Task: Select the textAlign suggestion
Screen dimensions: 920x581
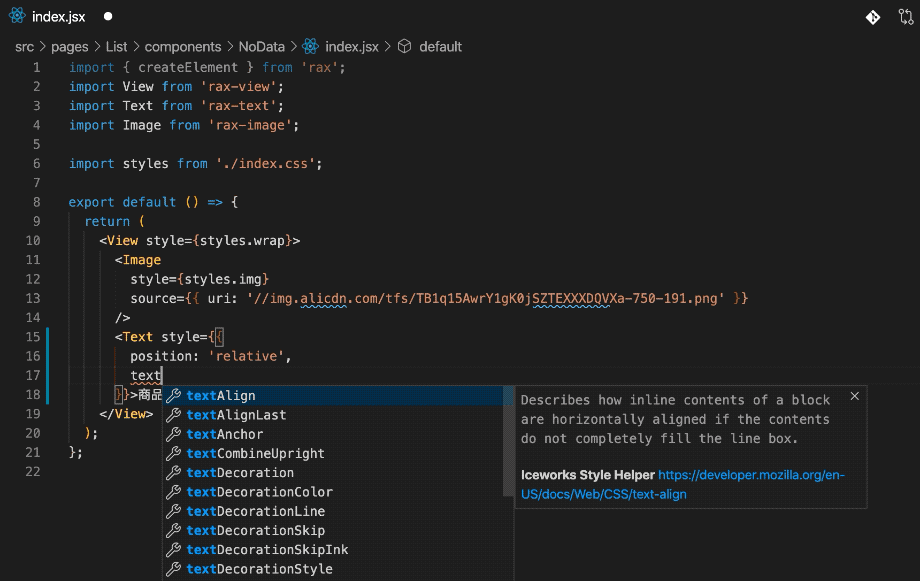Action: click(x=333, y=396)
